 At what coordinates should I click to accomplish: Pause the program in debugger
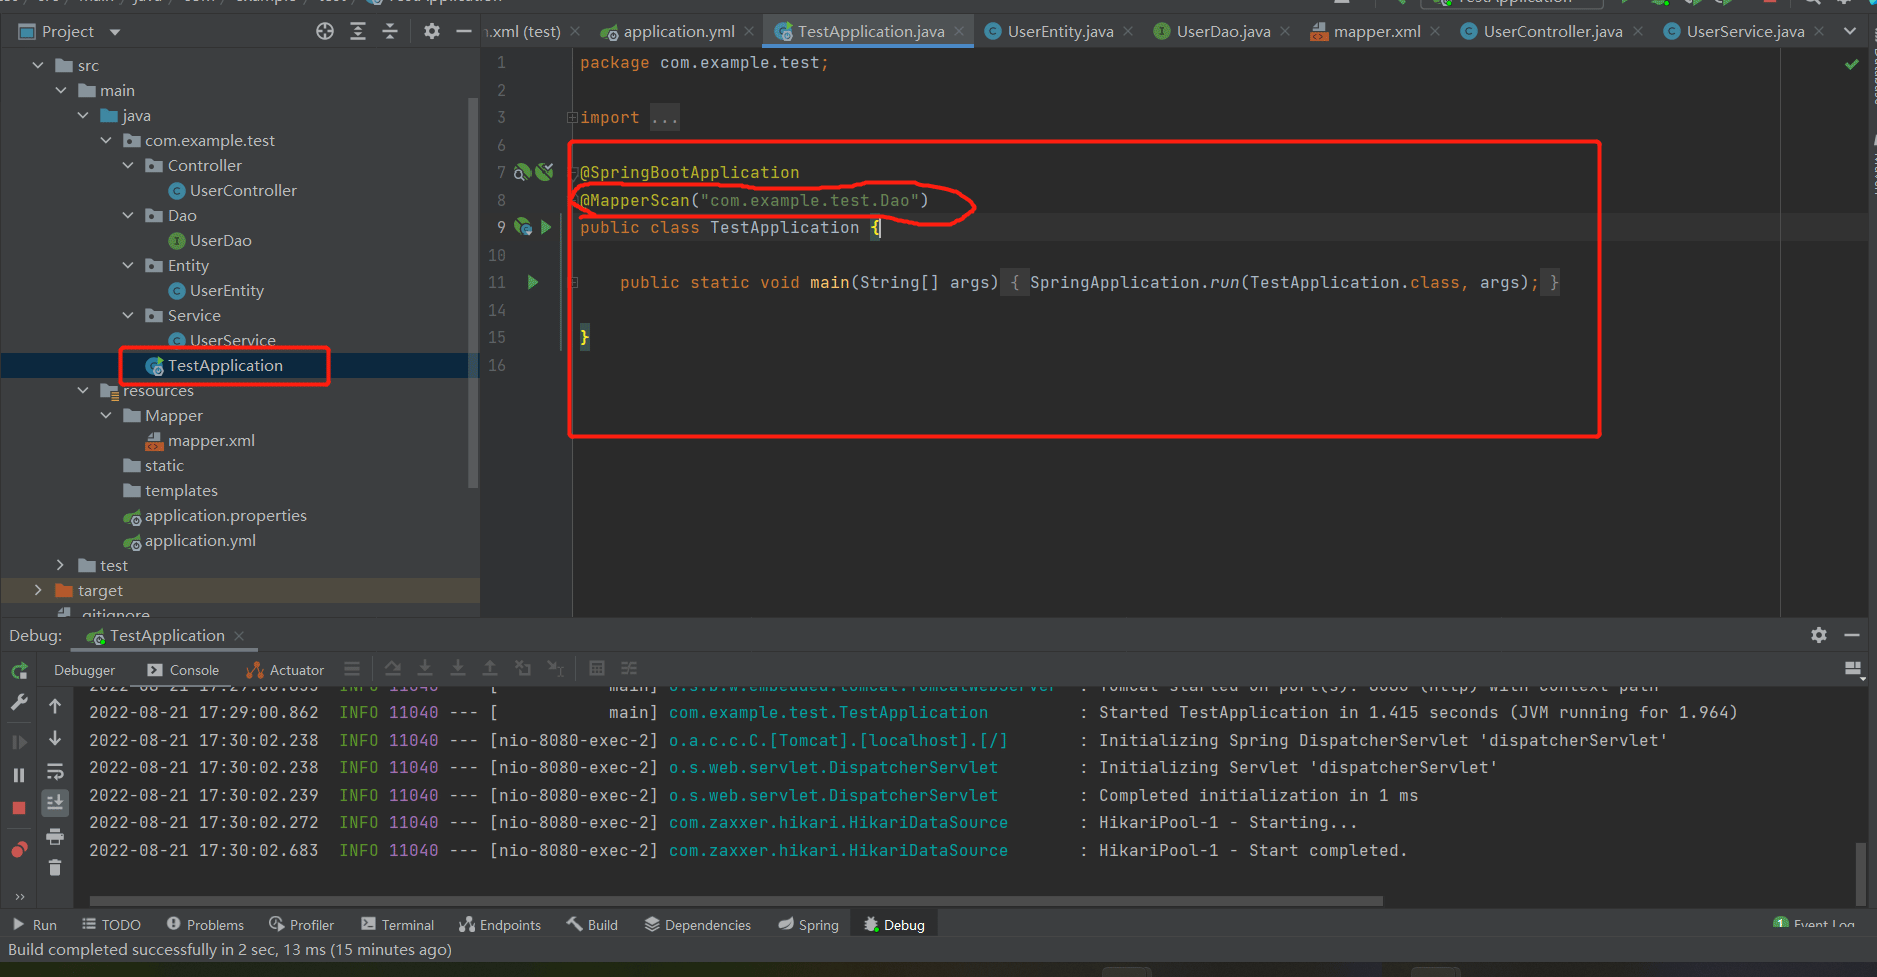19,775
